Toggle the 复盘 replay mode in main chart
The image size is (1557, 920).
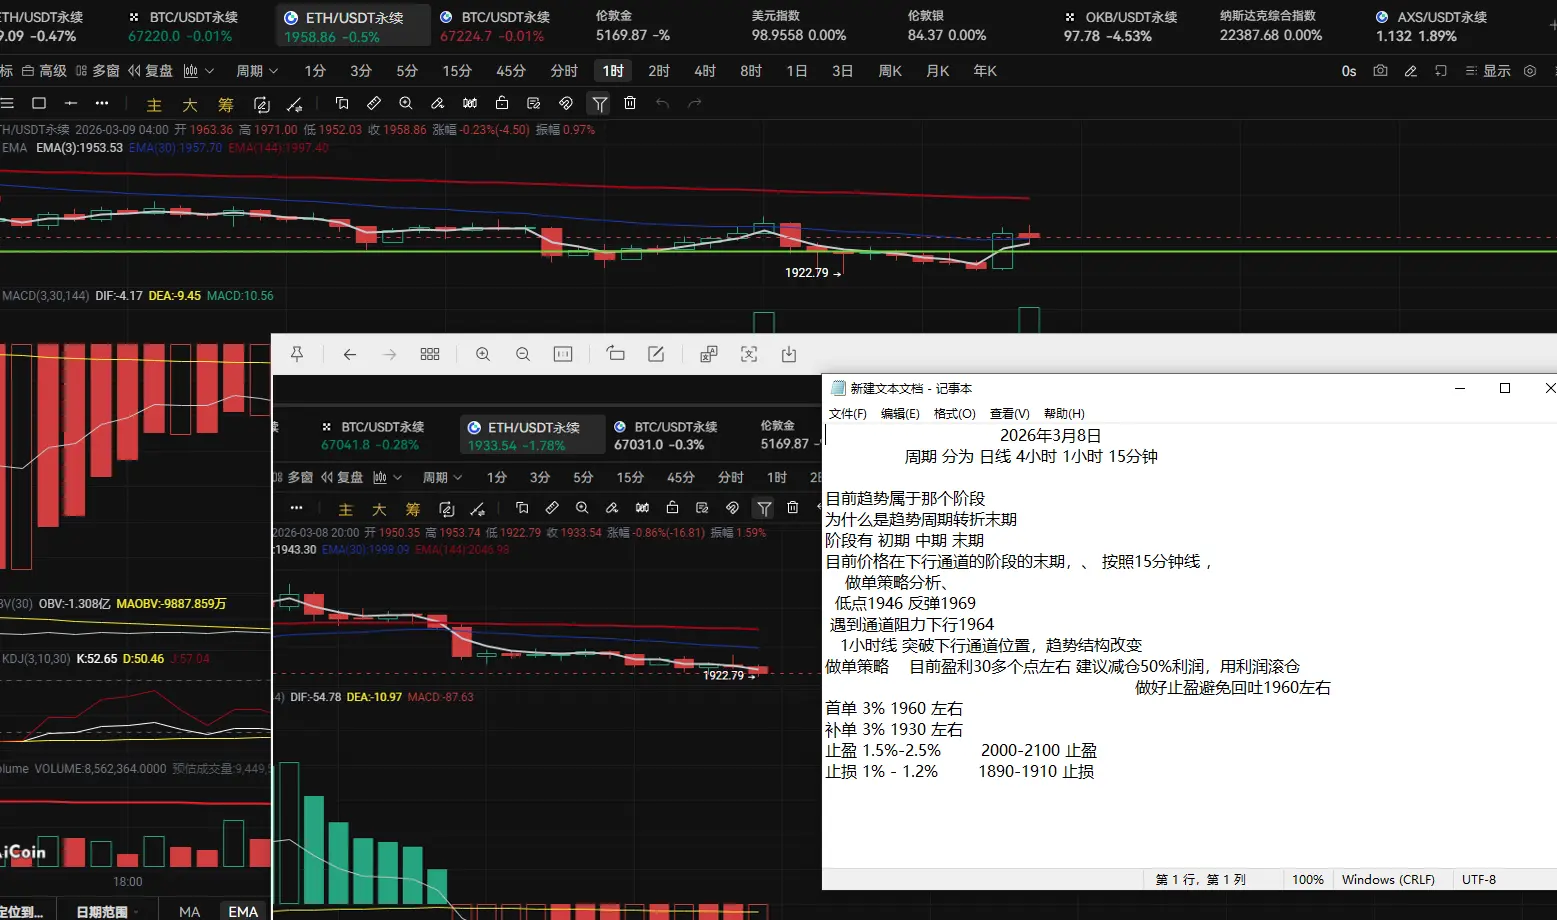click(150, 71)
